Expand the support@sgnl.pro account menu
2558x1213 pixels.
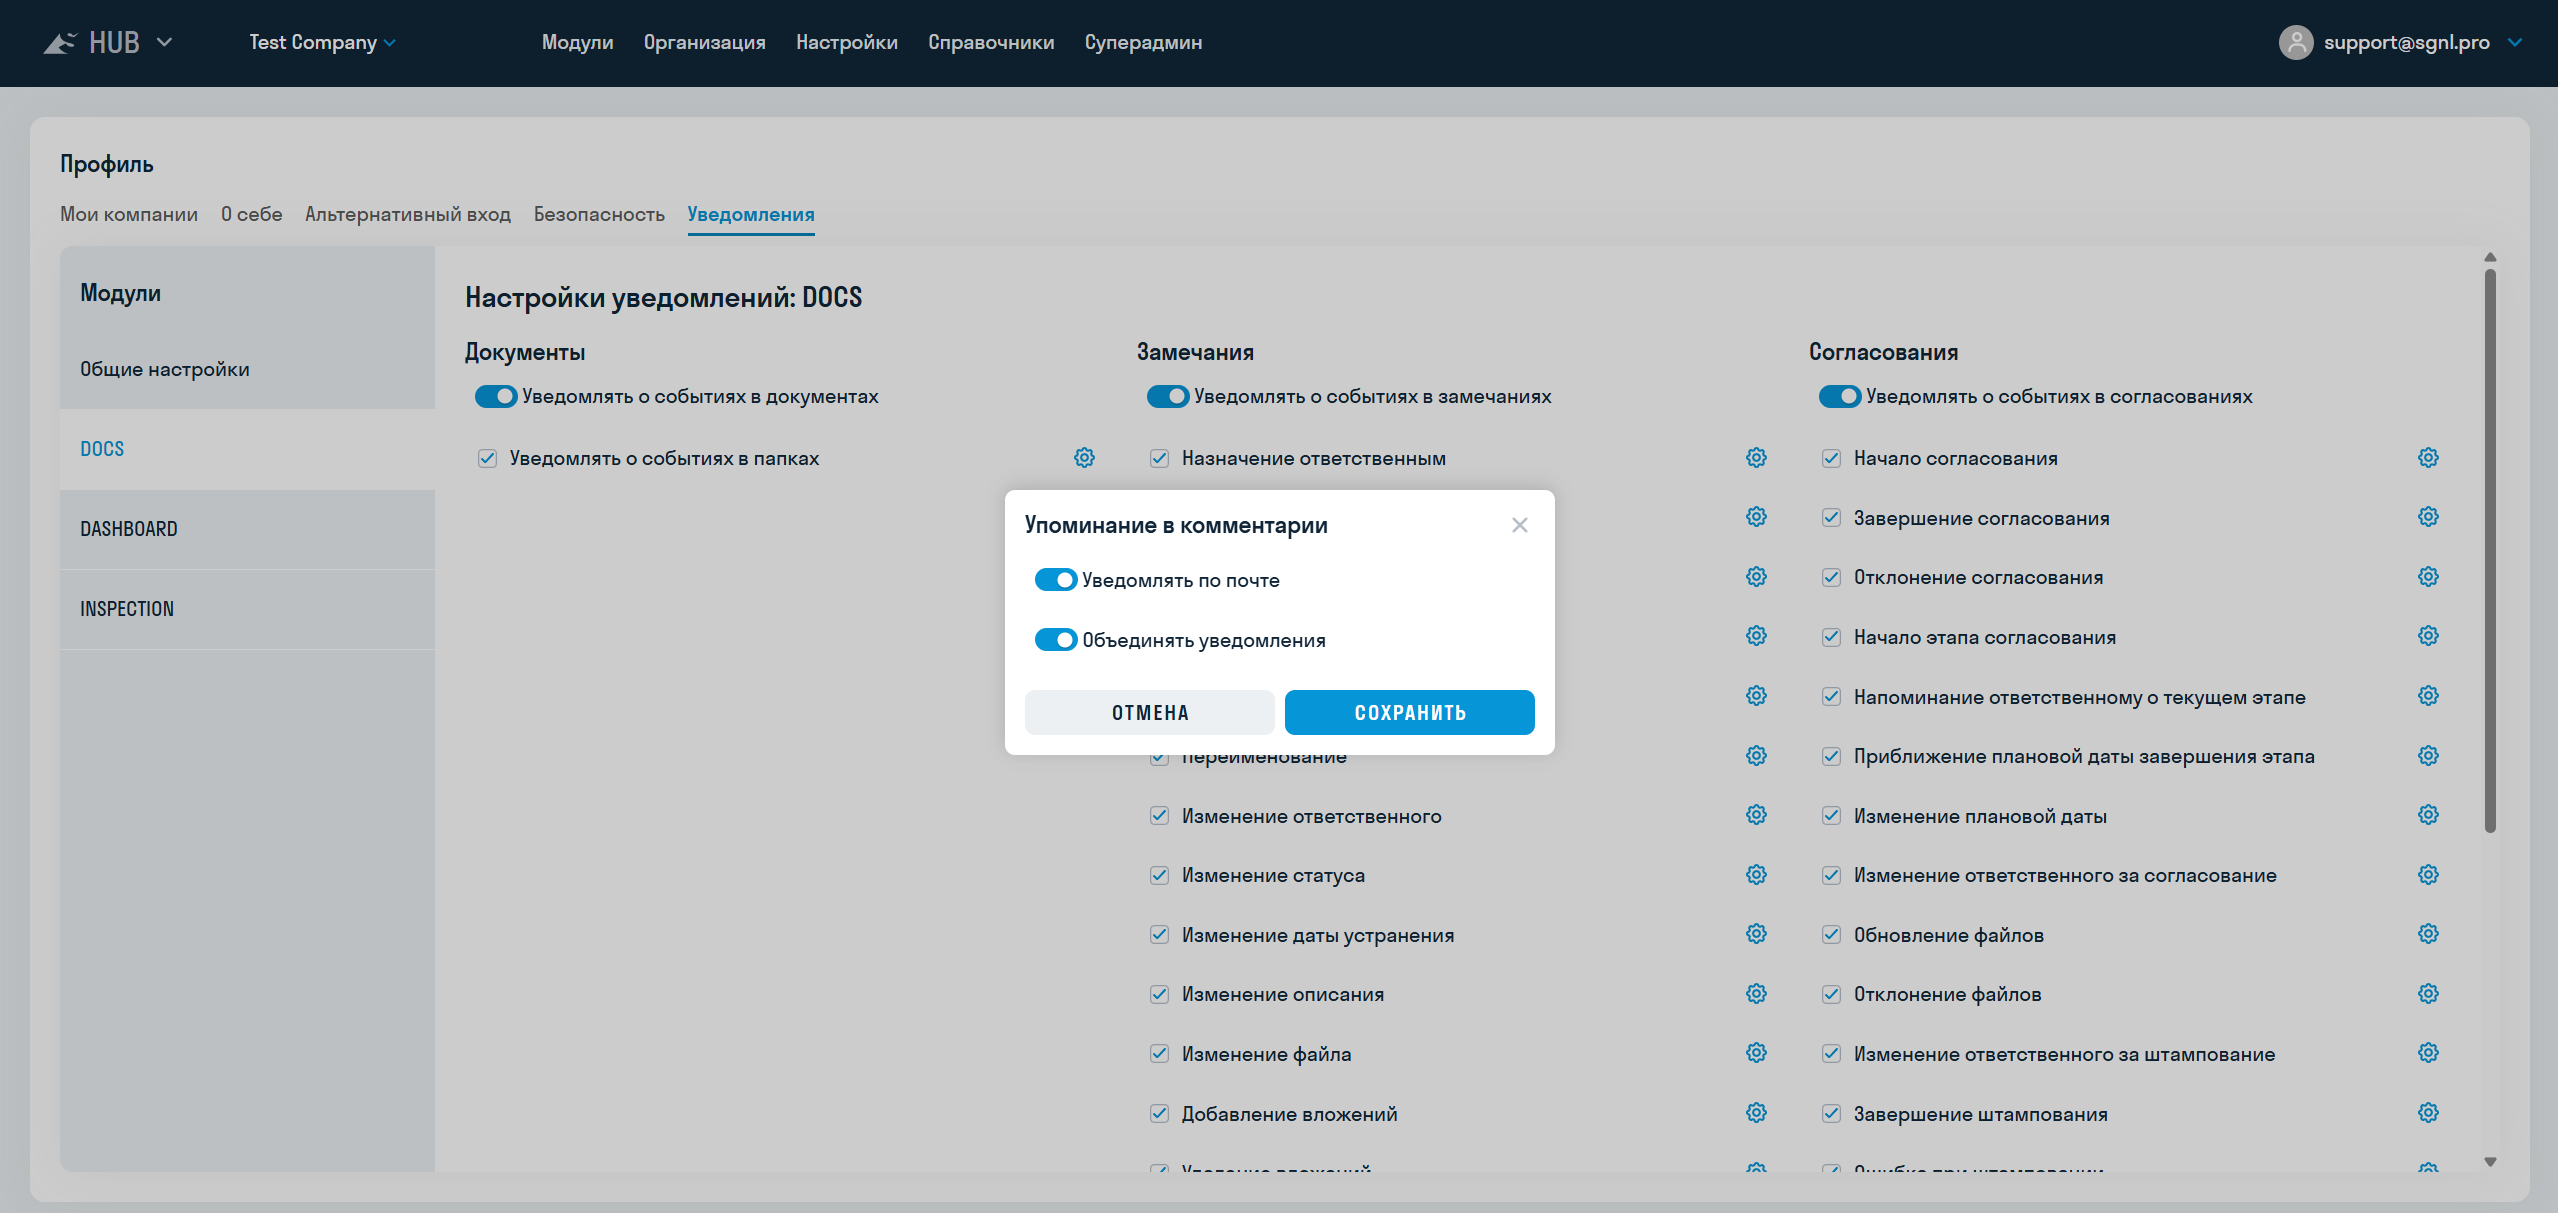(x=2515, y=43)
